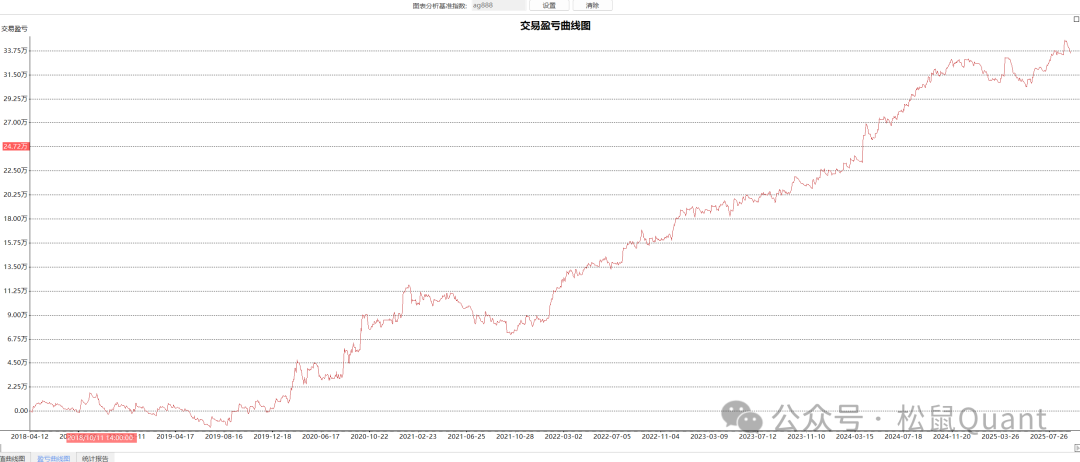
Task: Click the 2020-06-17 date on the x-axis
Action: click(321, 437)
